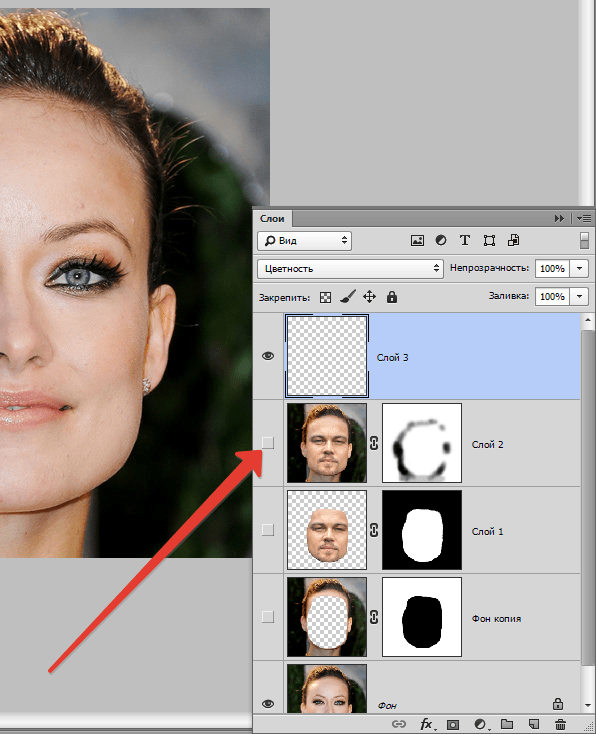Add layer style fx icon

pyautogui.click(x=427, y=724)
